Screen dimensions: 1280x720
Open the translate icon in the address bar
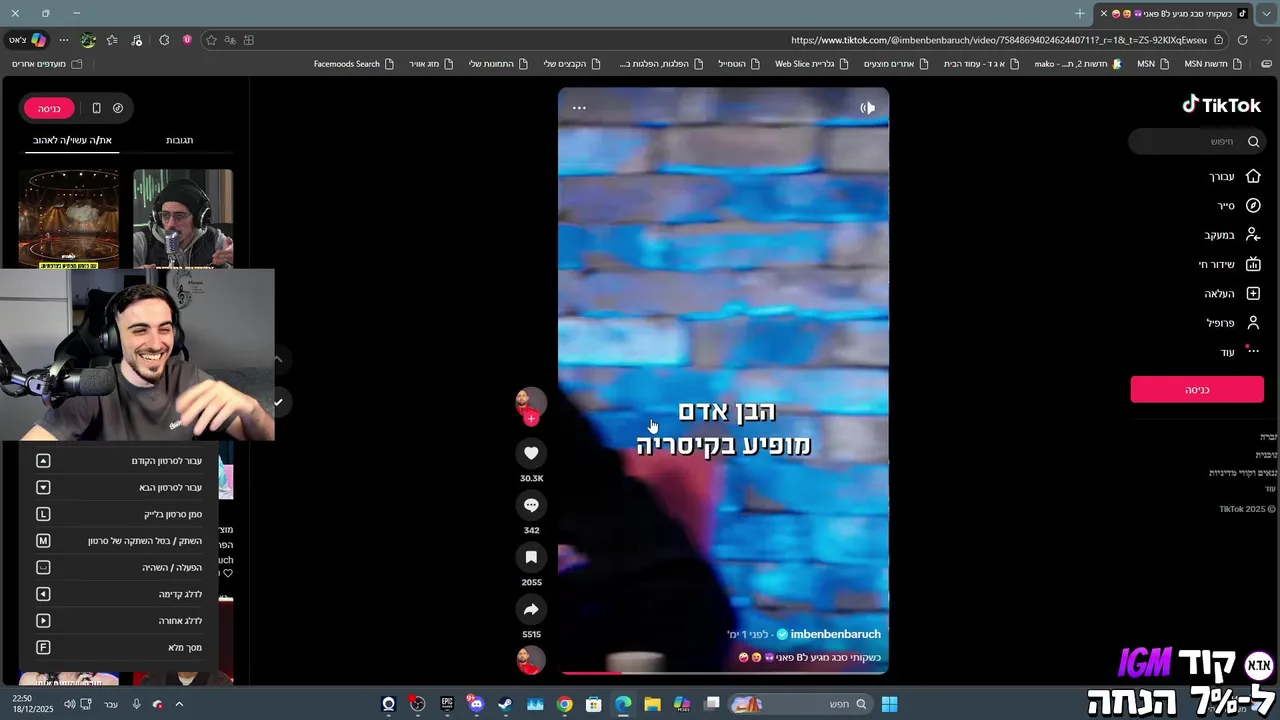tap(230, 40)
